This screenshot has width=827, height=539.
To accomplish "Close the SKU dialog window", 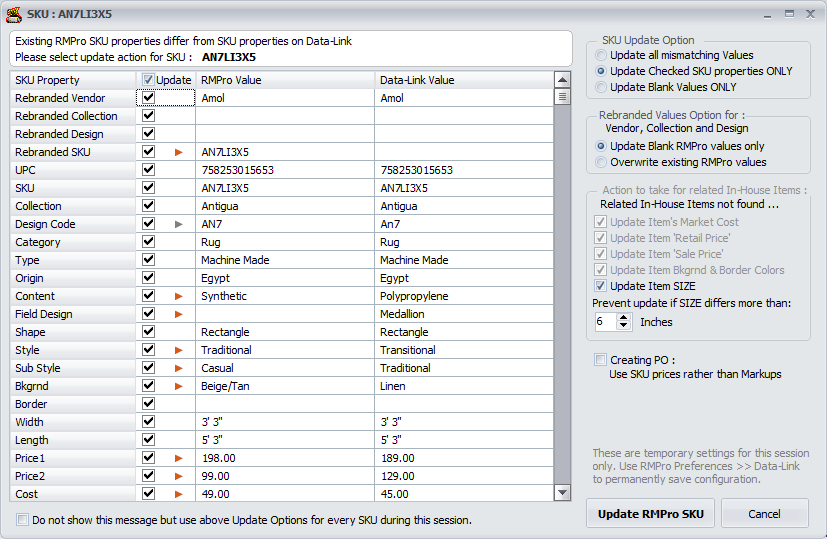I will coord(811,14).
